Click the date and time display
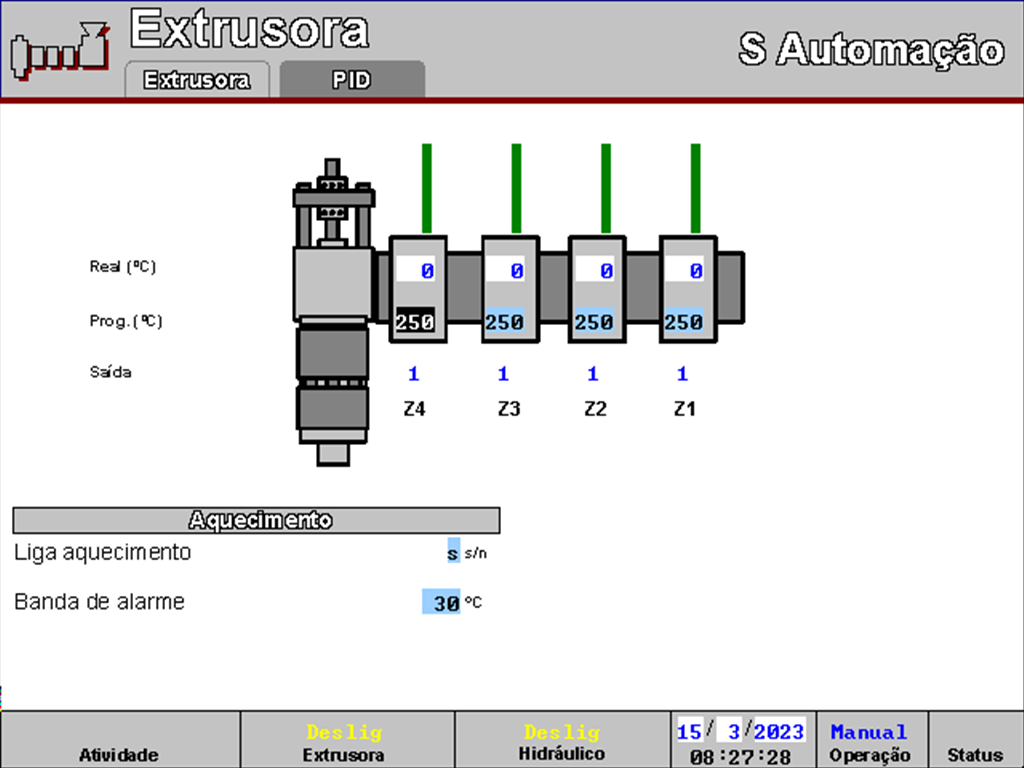 point(741,741)
